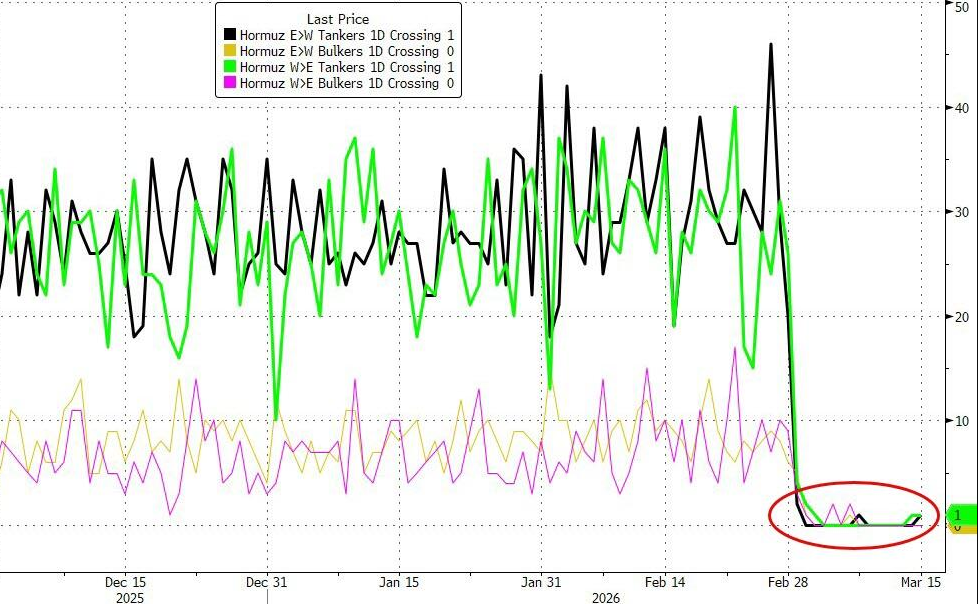
Task: Click the black line's highest peak near Feb 28
Action: pyautogui.click(x=771, y=44)
